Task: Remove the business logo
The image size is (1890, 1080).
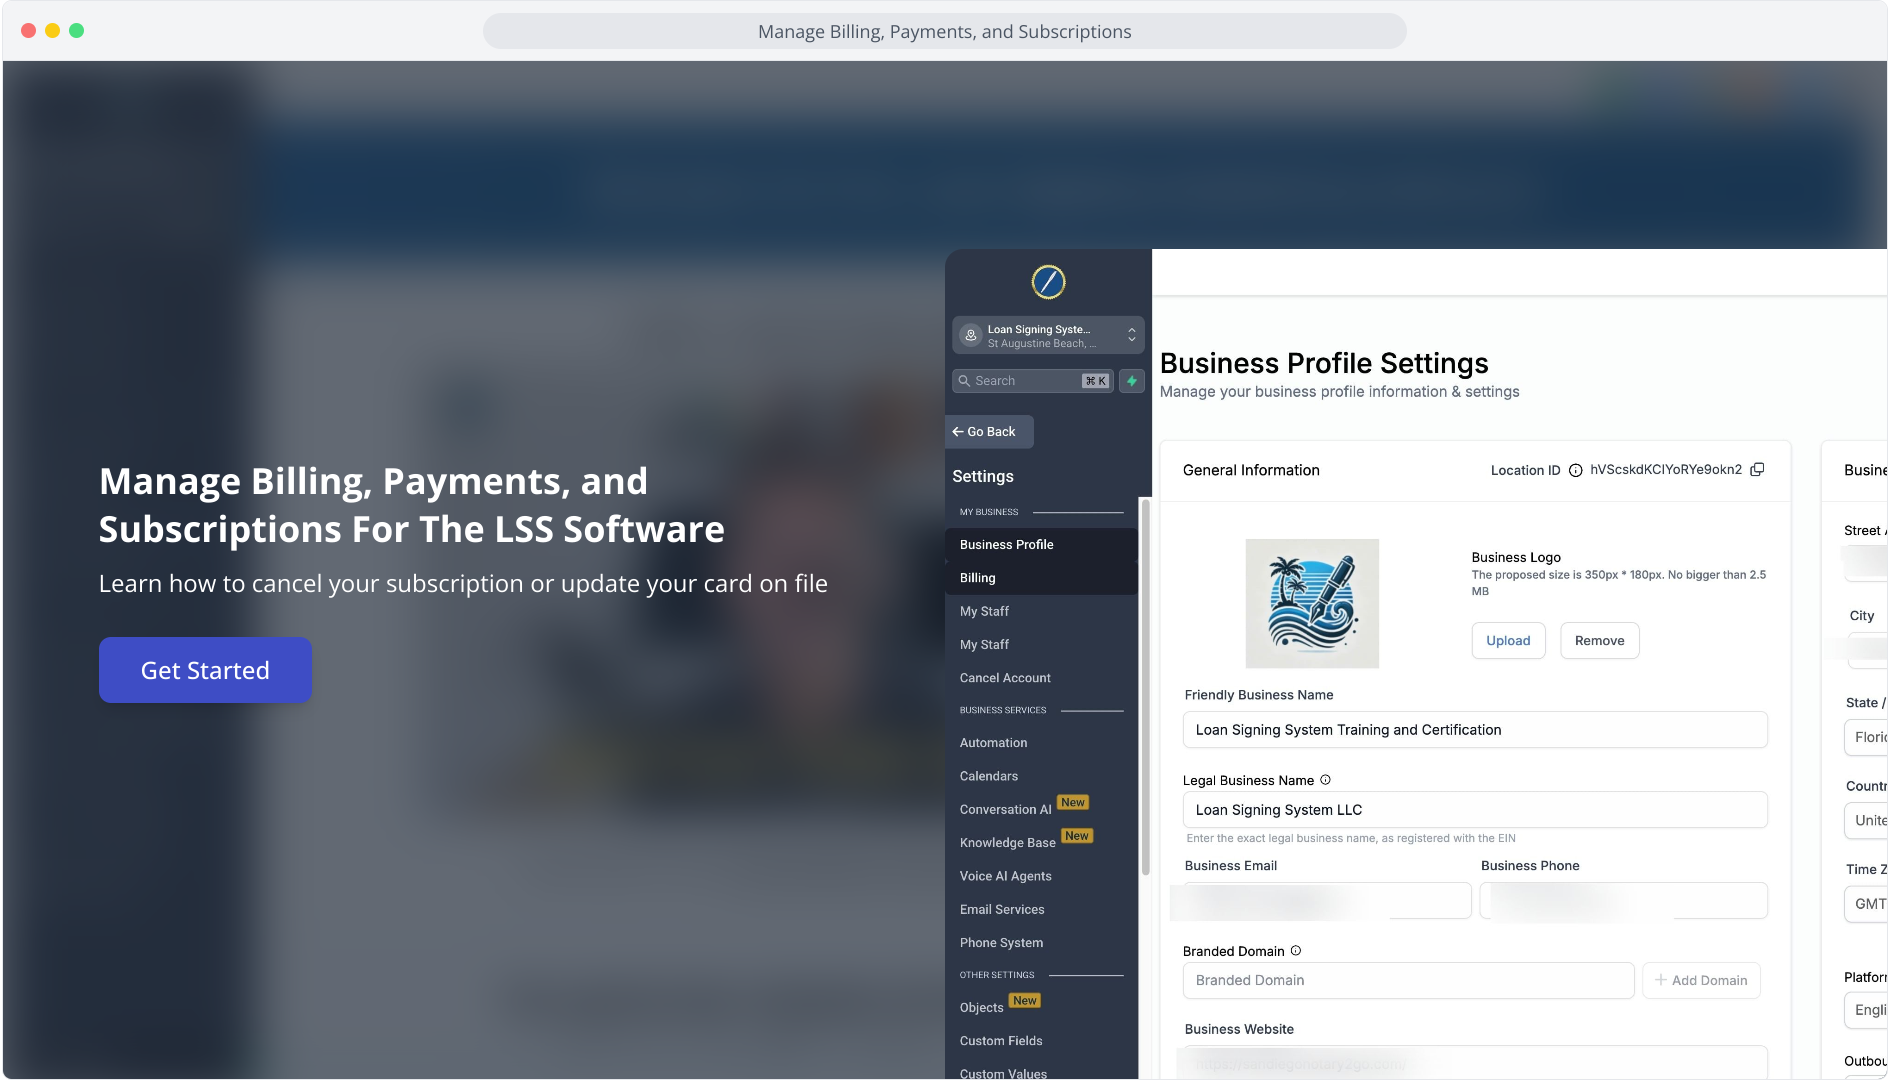Action: point(1599,641)
